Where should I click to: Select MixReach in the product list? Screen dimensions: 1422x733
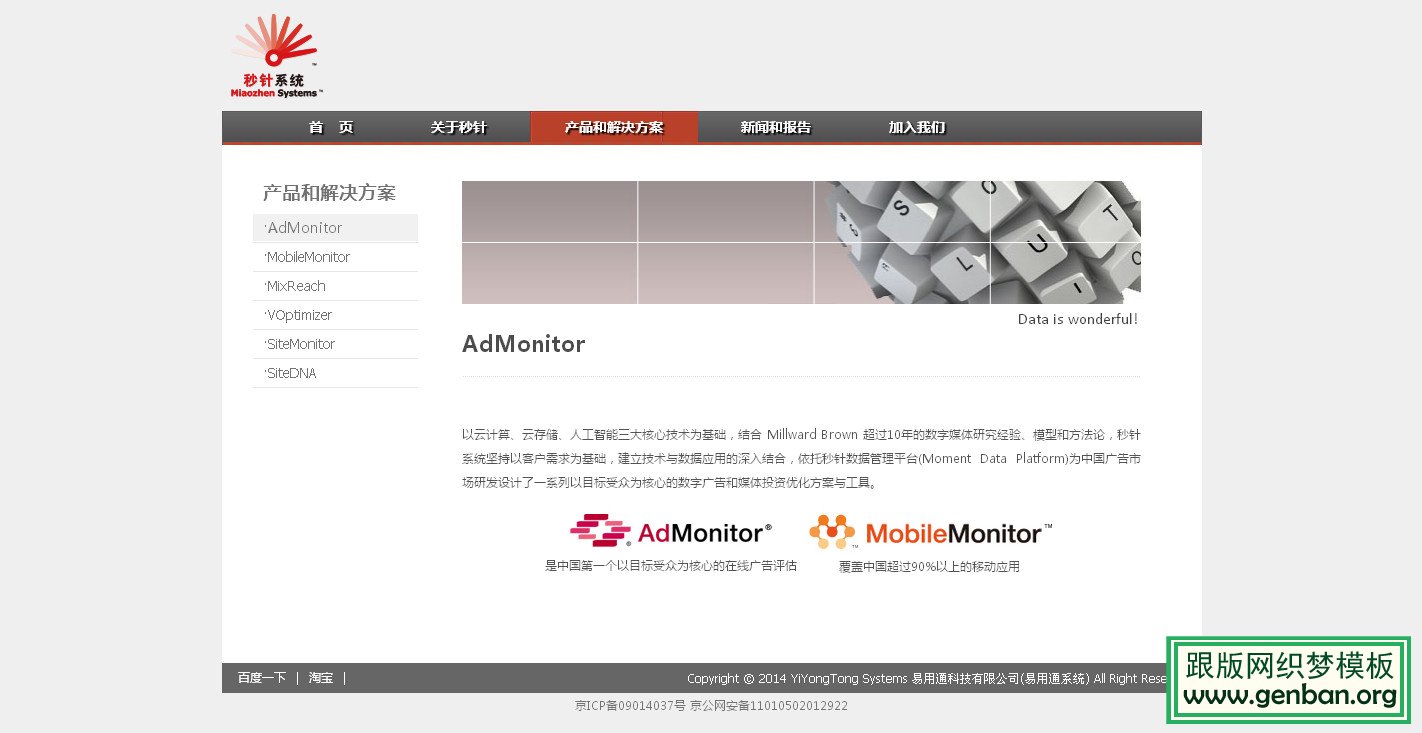[294, 286]
